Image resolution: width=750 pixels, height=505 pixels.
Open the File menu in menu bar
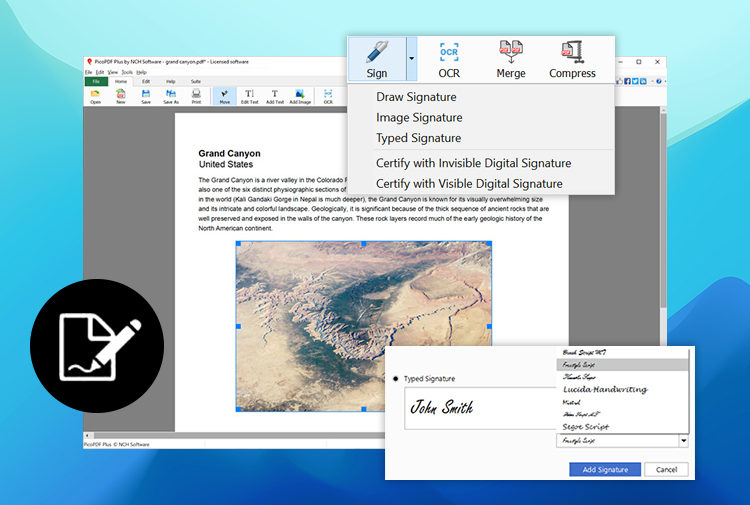tap(88, 72)
